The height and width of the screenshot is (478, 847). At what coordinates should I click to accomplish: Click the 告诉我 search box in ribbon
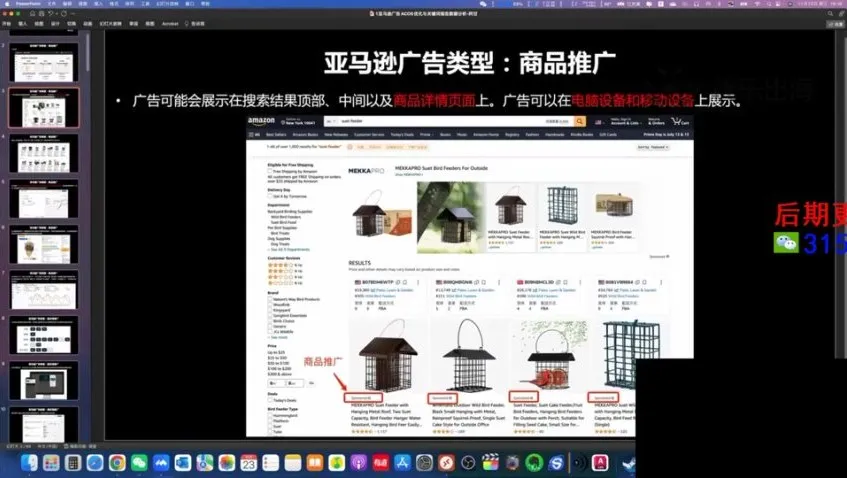pos(196,23)
